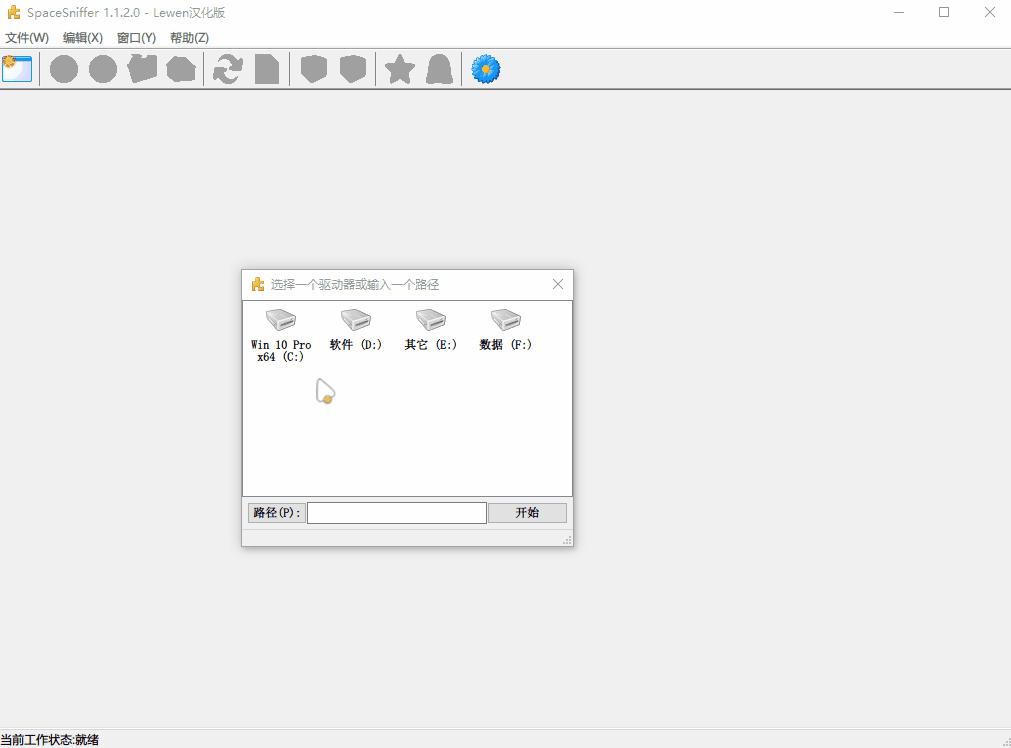
Task: Click the star-shaped toolbar icon
Action: pyautogui.click(x=400, y=69)
